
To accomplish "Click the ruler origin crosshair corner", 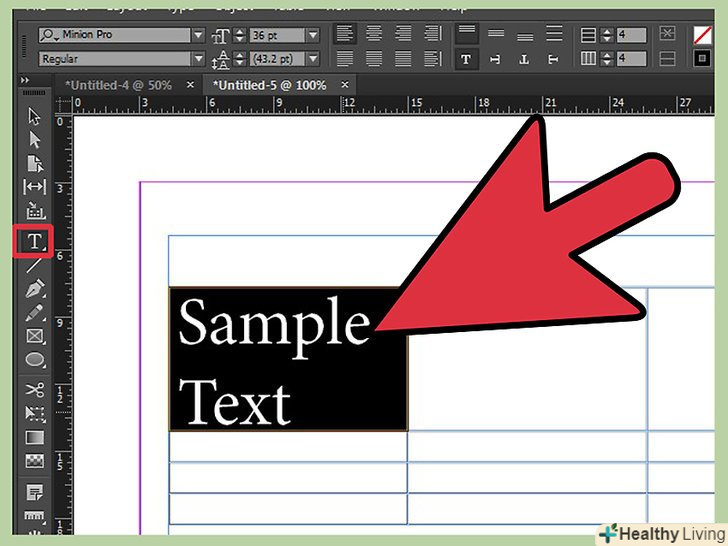I will [64, 105].
